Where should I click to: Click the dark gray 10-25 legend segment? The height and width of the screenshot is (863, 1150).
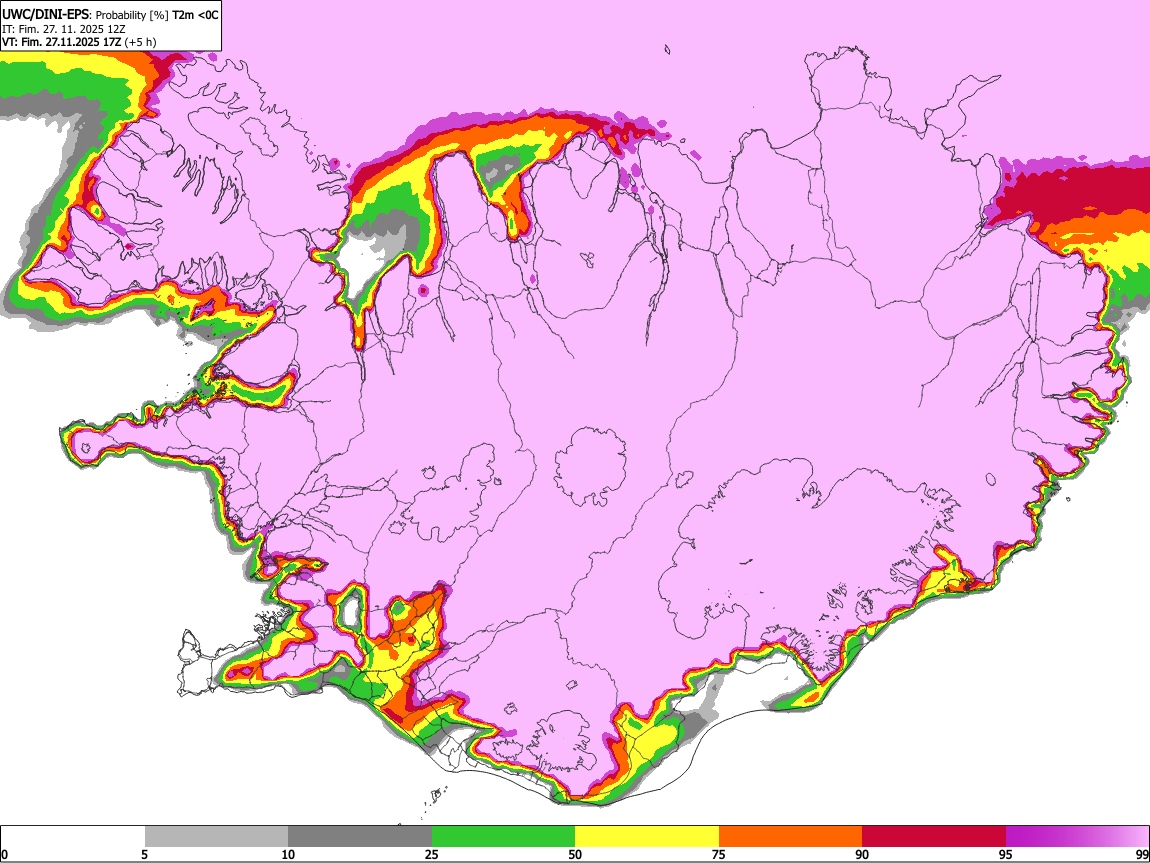tap(360, 837)
